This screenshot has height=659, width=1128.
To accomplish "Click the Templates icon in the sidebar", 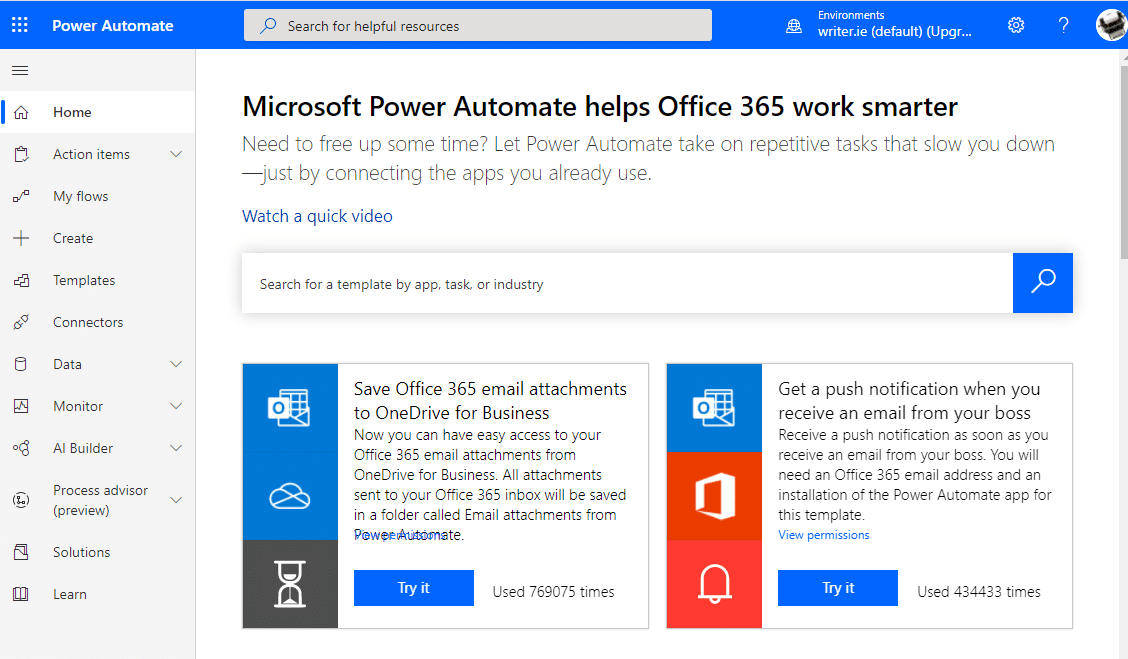I will pos(22,280).
